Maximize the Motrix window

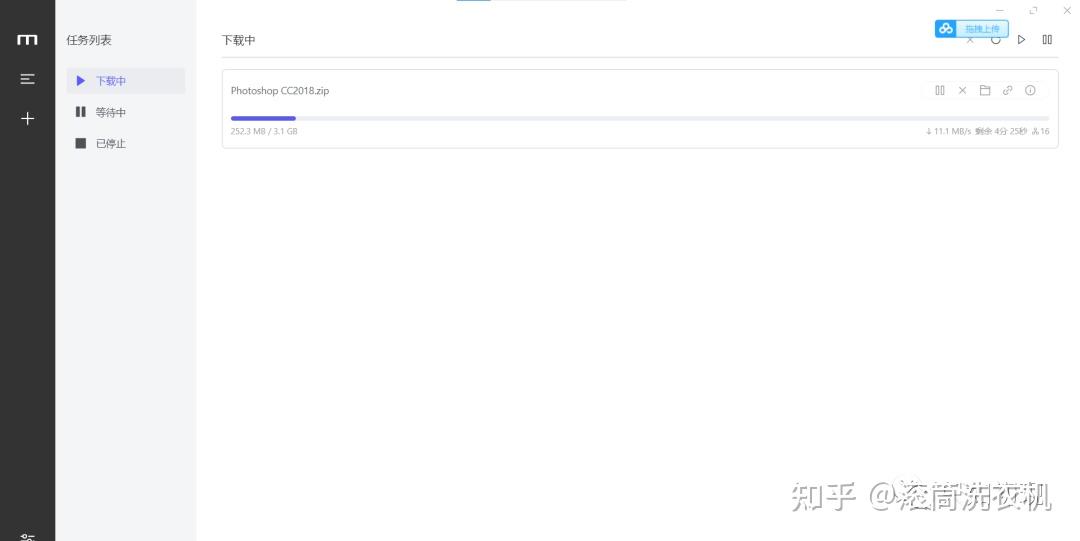pos(1033,10)
